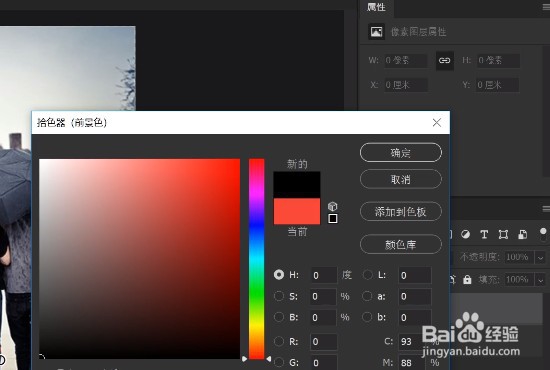Click the 取消 cancel button
Viewport: 550px width, 370px height.
(401, 179)
